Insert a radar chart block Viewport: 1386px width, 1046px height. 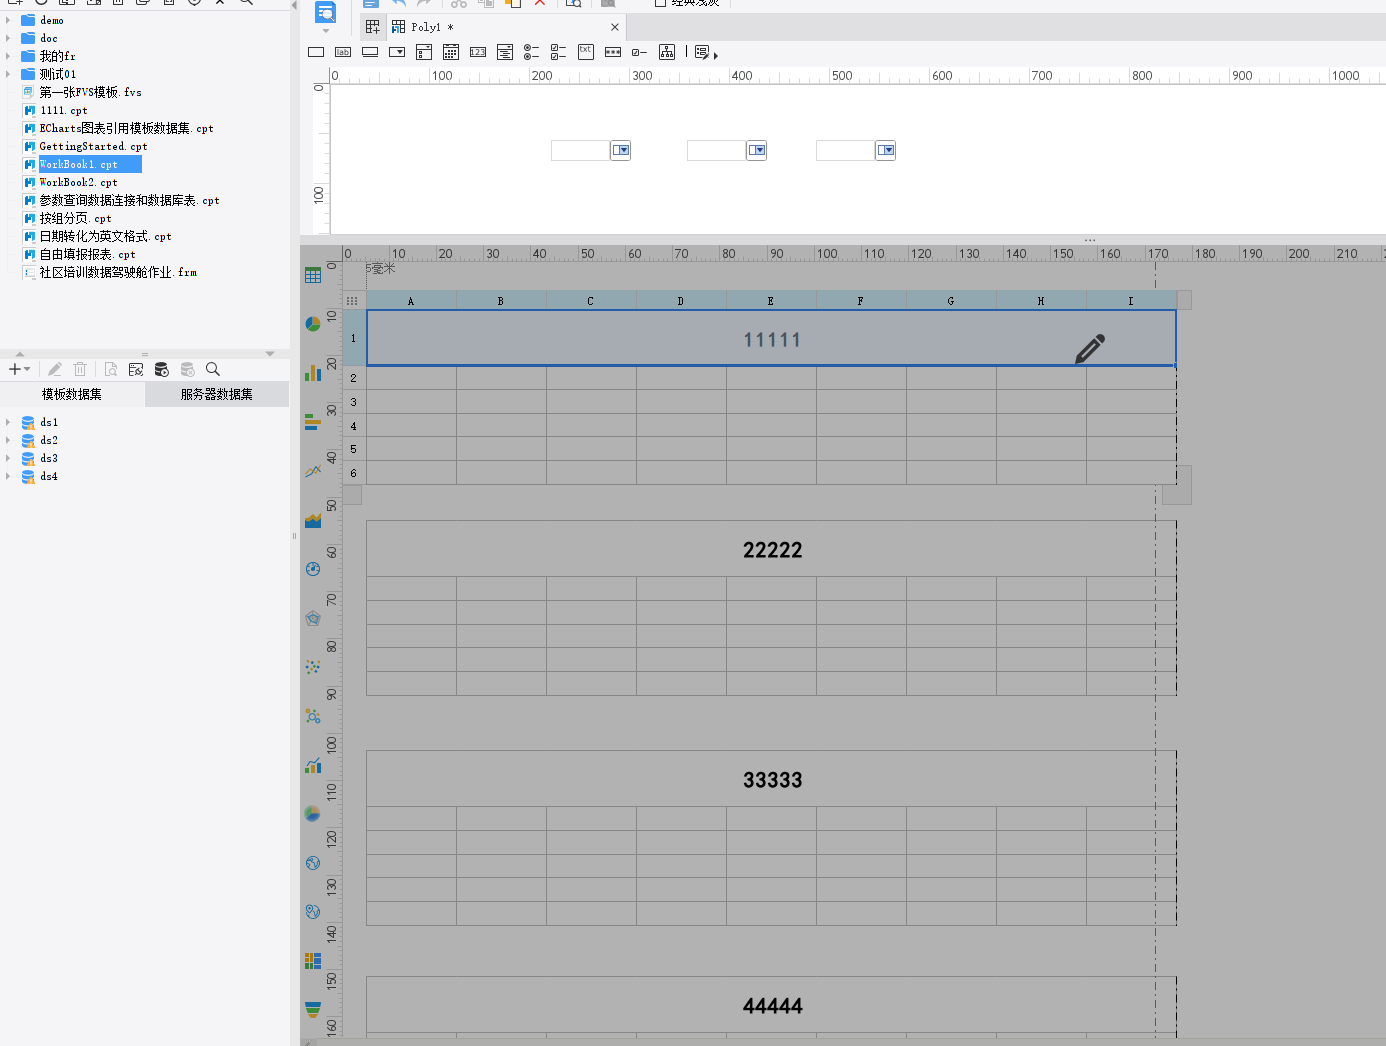[313, 618]
